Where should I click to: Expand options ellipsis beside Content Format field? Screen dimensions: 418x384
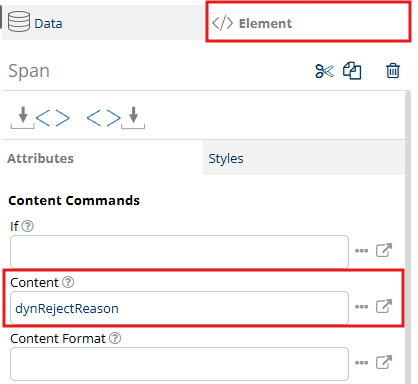pyautogui.click(x=362, y=363)
